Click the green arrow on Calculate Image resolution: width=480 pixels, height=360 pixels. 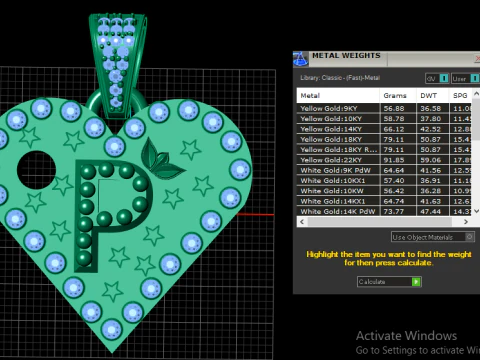[x=416, y=282]
